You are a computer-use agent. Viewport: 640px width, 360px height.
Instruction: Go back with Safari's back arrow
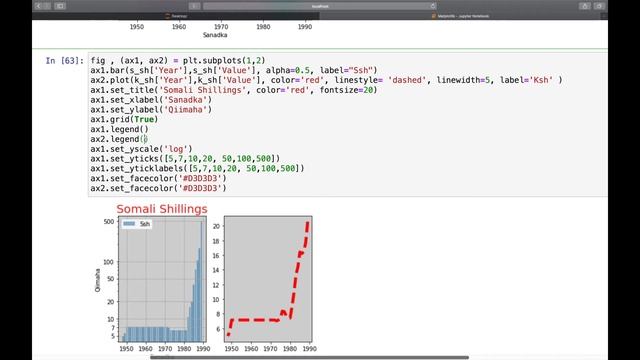point(38,6)
